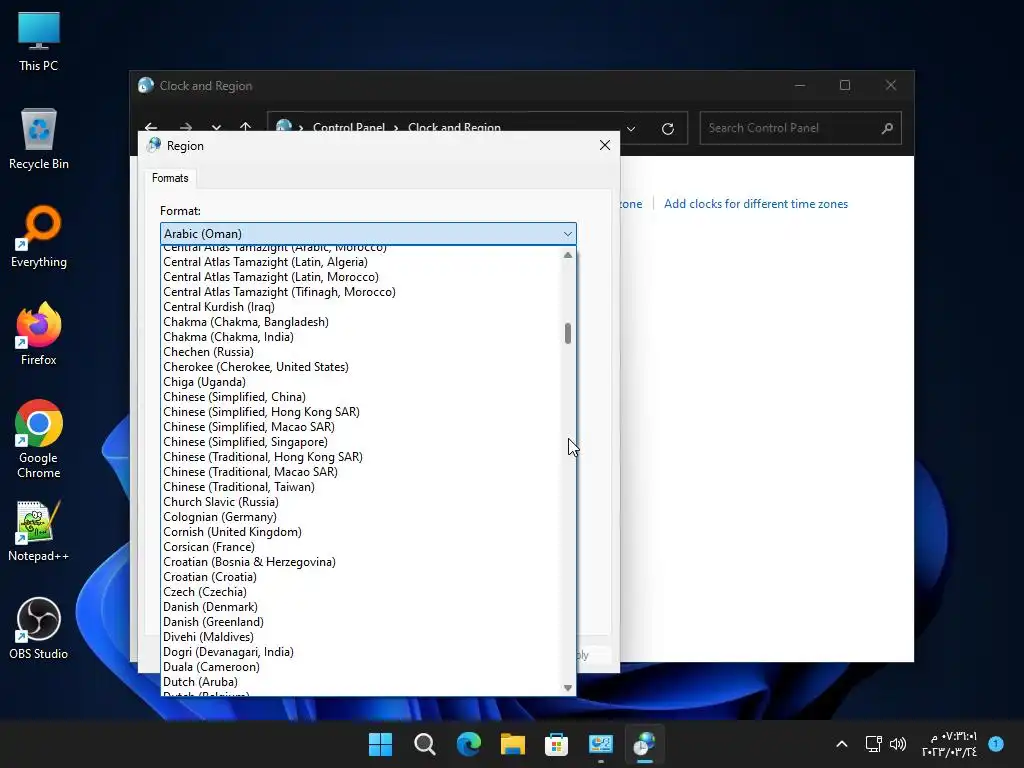This screenshot has height=768, width=1024.
Task: Open Notepad++ desktop shortcut
Action: coord(39,531)
